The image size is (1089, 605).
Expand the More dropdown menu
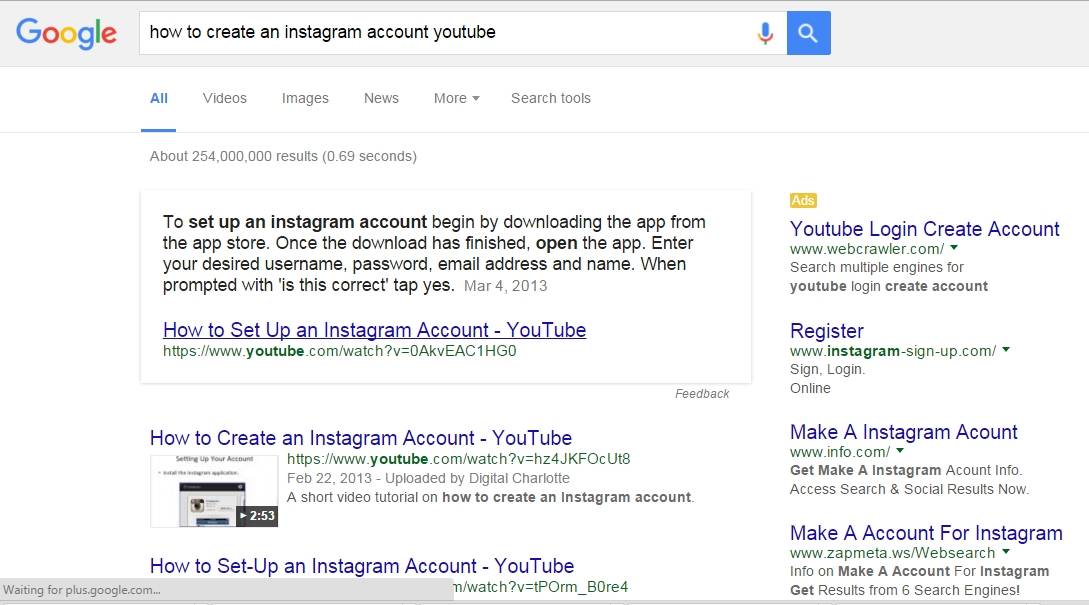pos(456,98)
